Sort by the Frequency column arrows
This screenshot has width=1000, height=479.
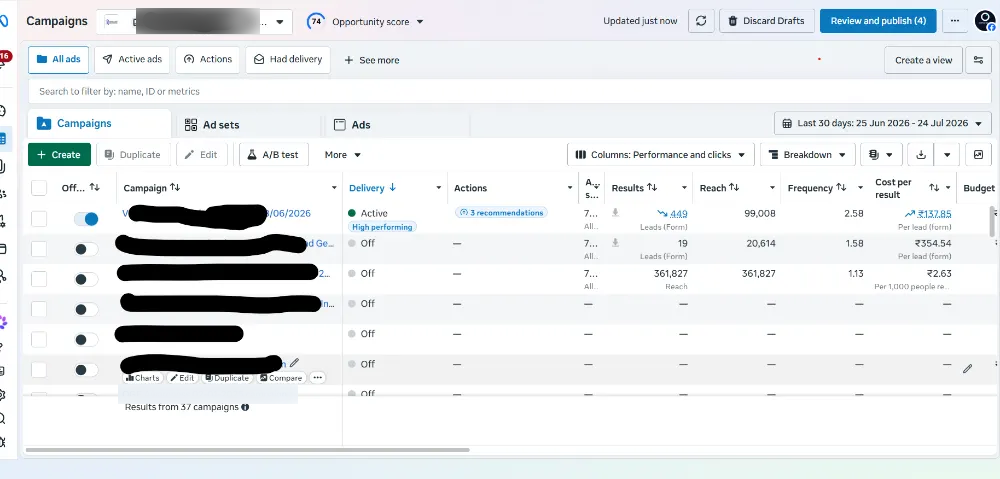tap(841, 188)
